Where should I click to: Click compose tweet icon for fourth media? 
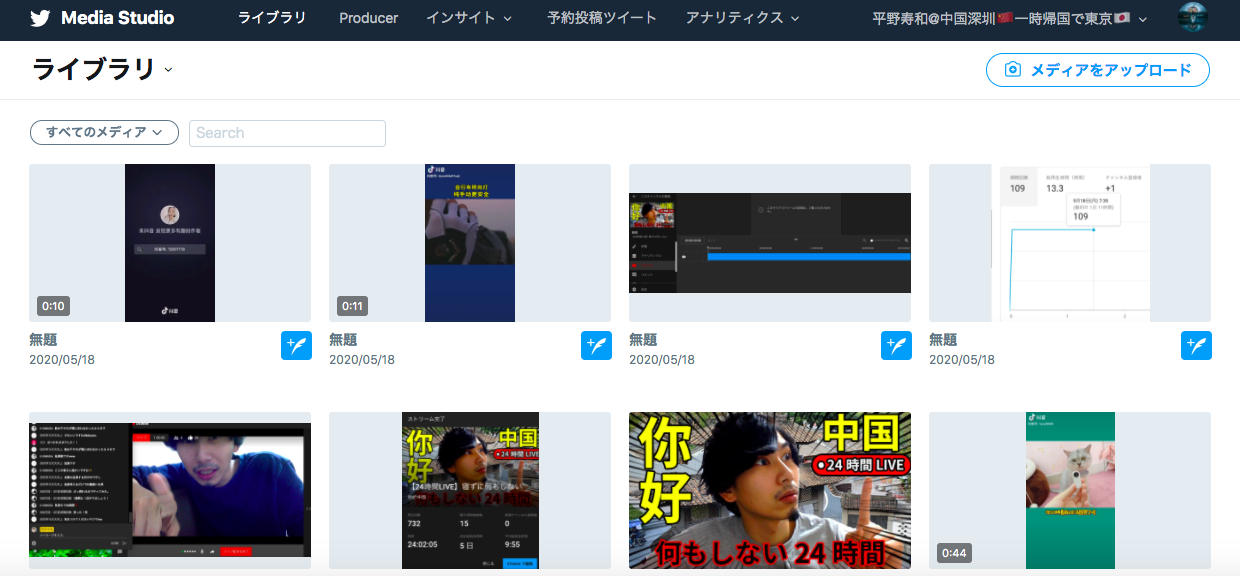[1196, 345]
